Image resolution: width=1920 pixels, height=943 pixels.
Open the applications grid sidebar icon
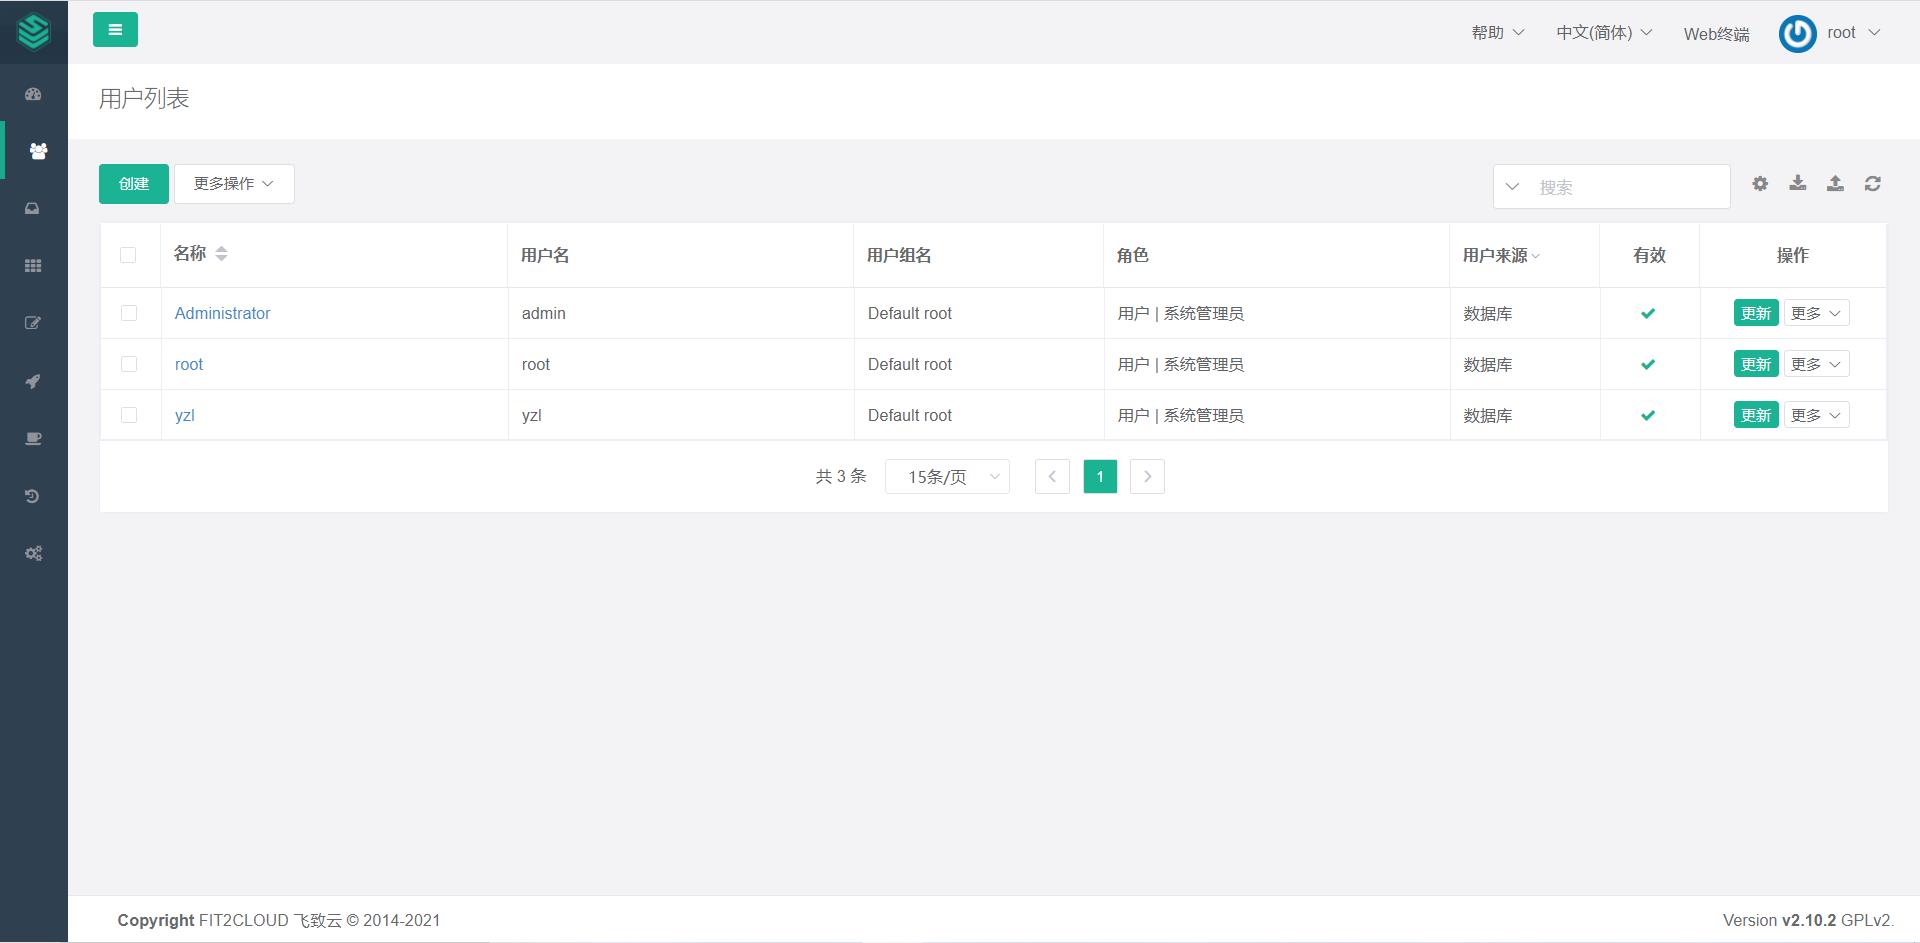[x=33, y=266]
